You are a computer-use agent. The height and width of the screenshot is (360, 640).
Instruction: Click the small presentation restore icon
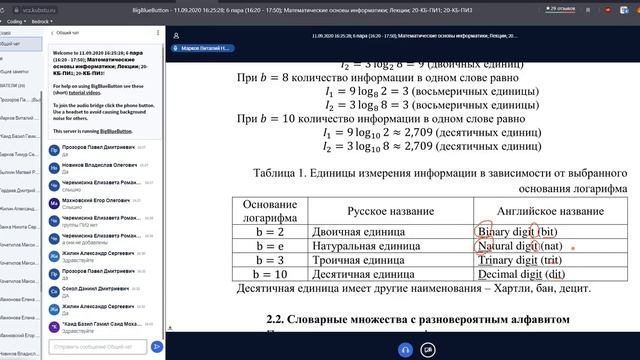170,327
